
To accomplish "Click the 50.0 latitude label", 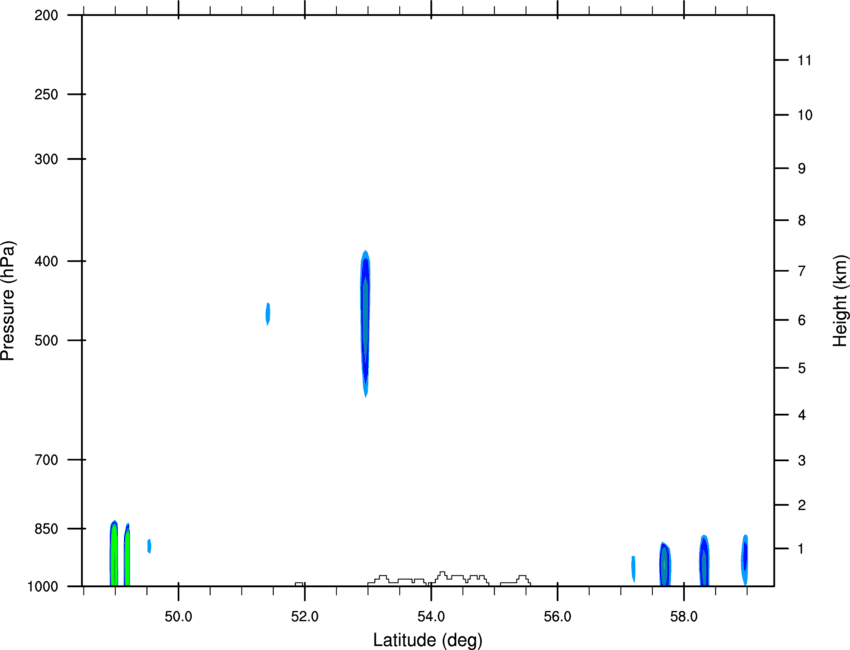I will [178, 617].
